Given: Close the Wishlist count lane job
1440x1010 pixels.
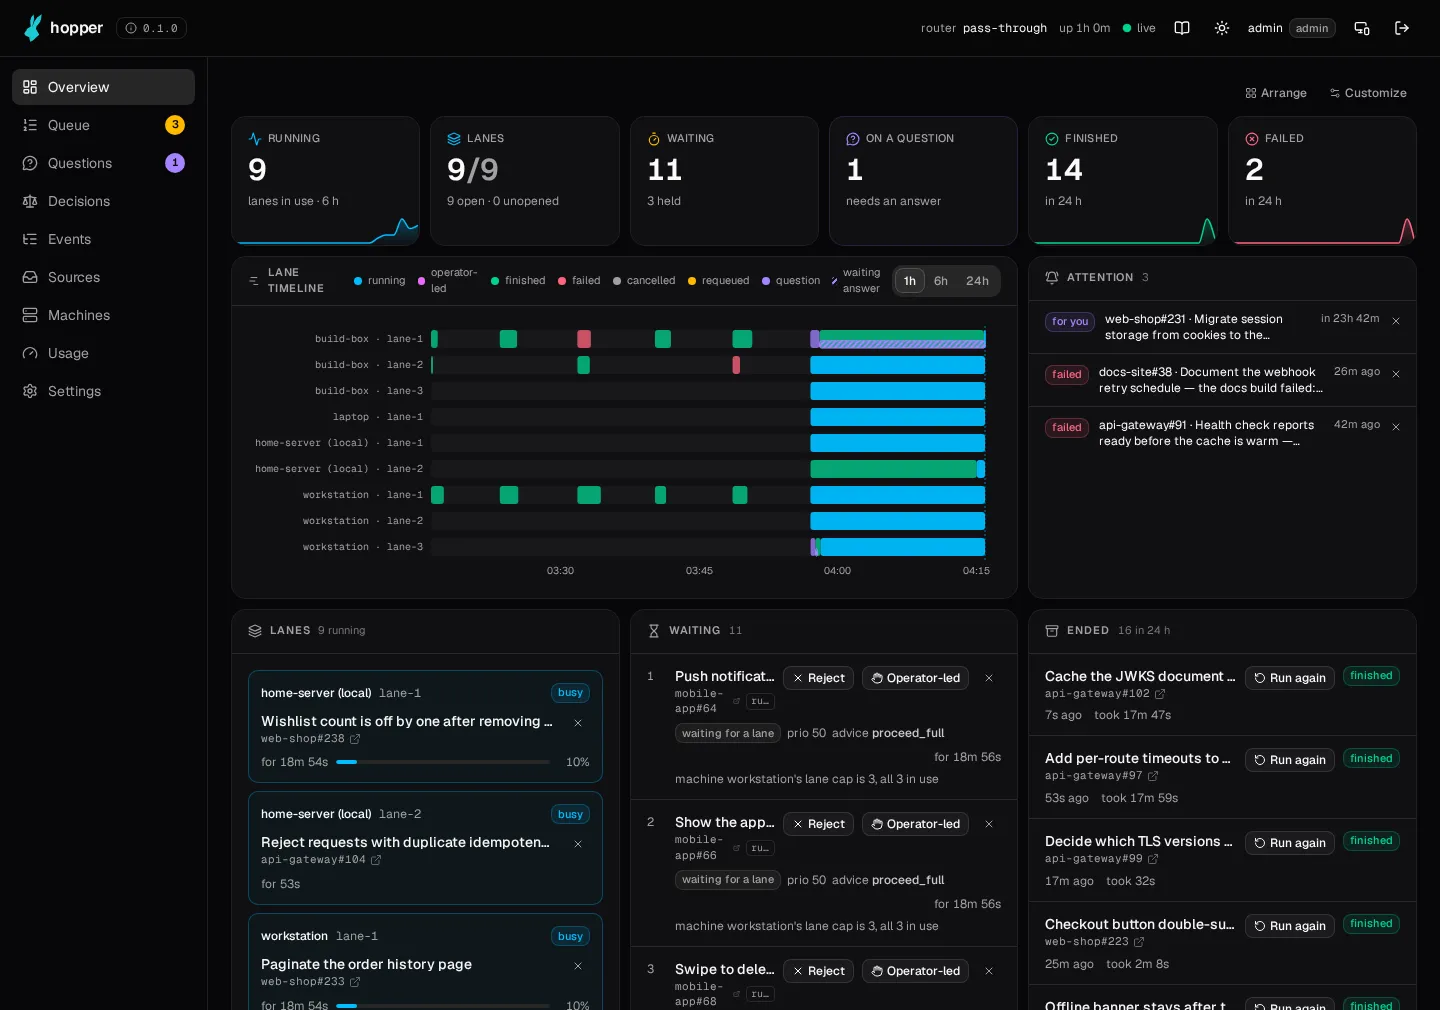Looking at the screenshot, I should click(x=578, y=723).
